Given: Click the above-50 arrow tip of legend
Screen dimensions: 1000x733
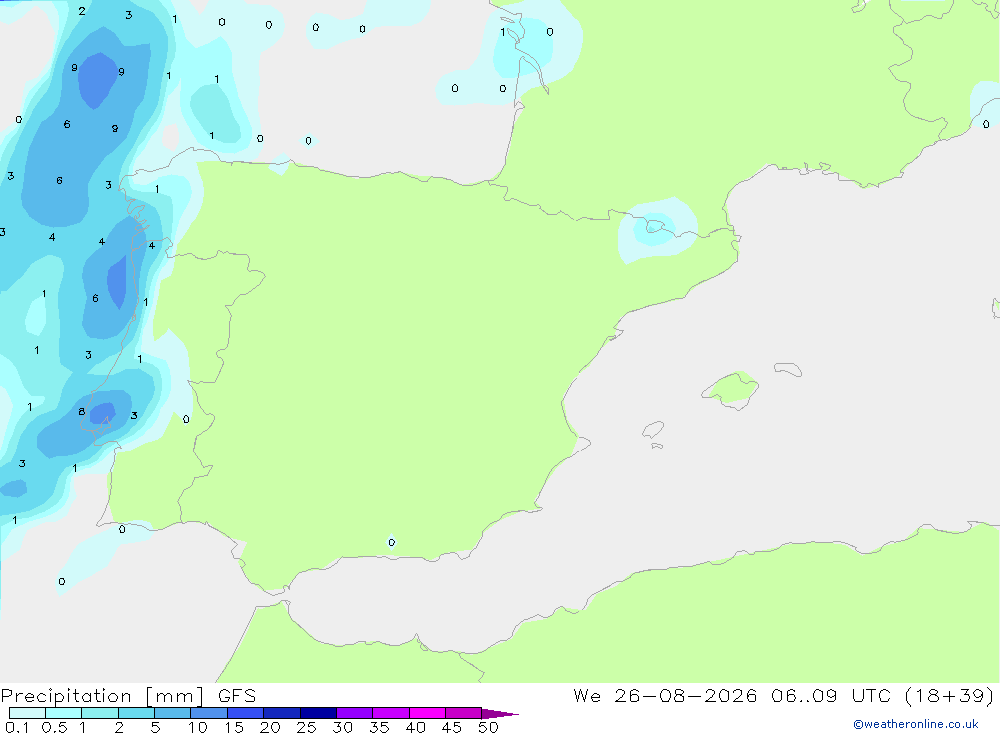Looking at the screenshot, I should coord(501,713).
